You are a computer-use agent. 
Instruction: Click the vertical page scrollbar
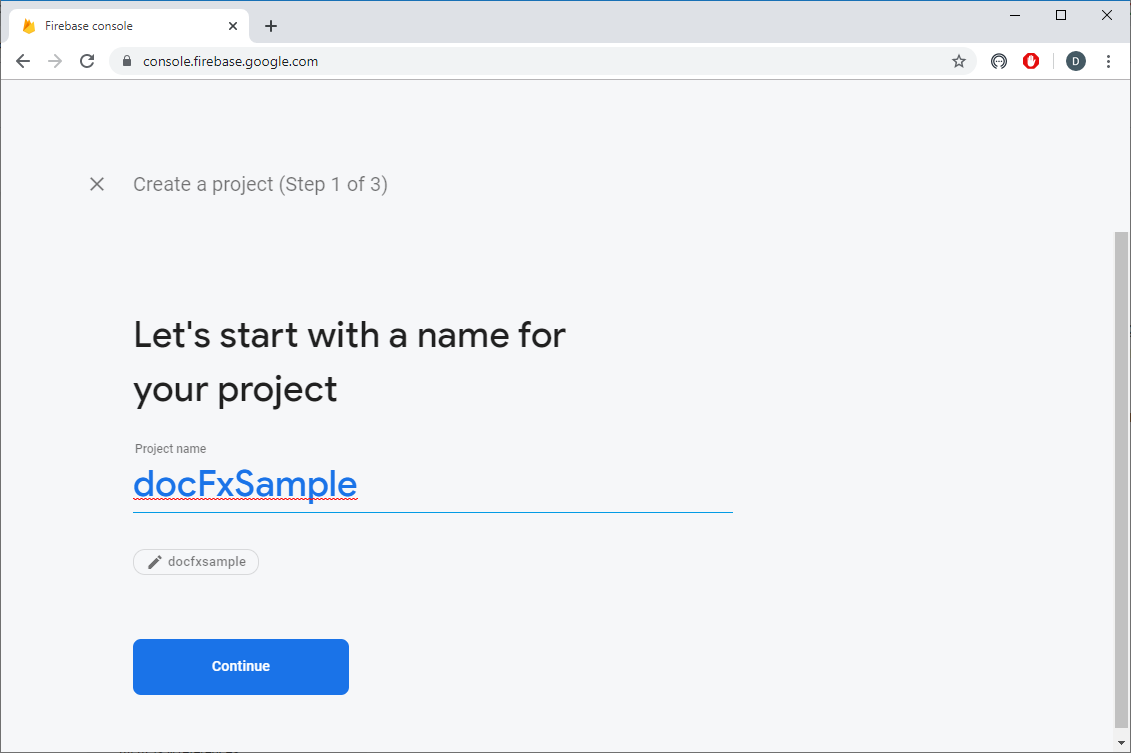[x=1121, y=480]
